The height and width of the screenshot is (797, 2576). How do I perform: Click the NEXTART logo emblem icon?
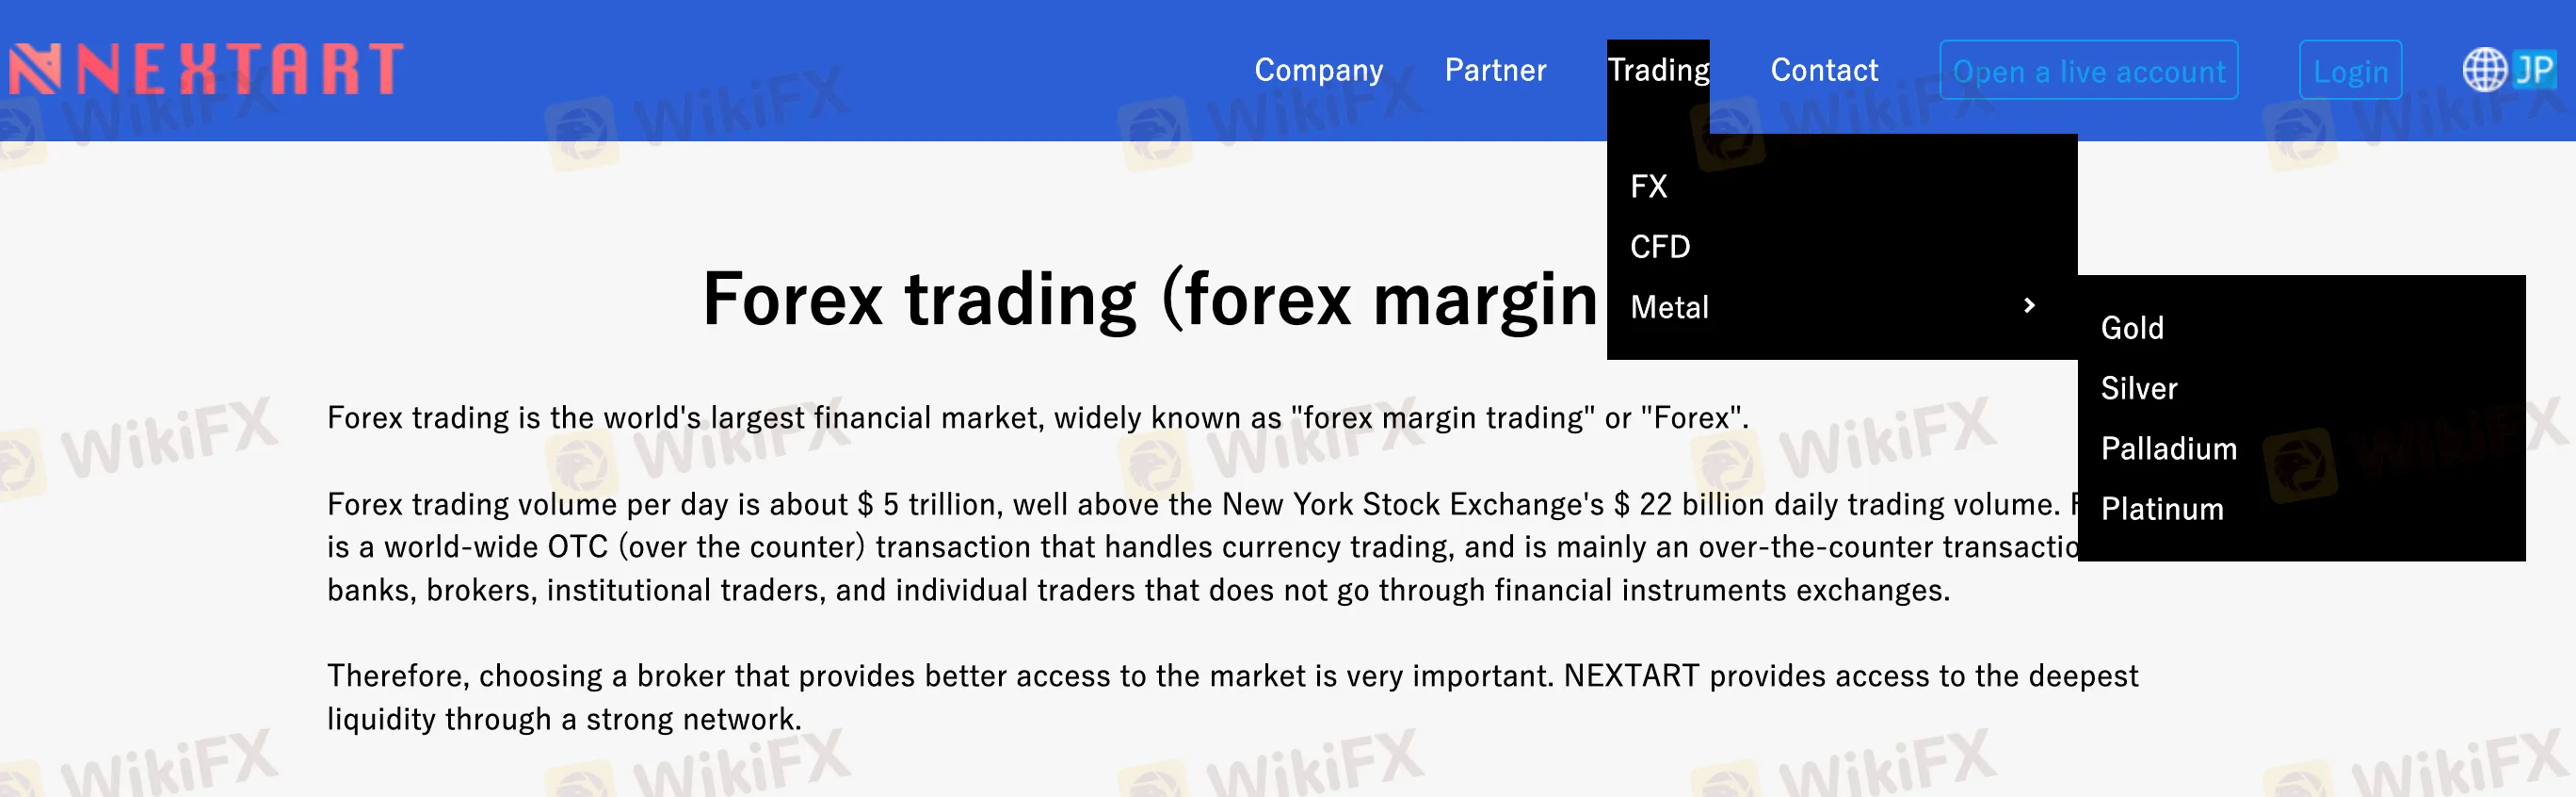[x=35, y=69]
